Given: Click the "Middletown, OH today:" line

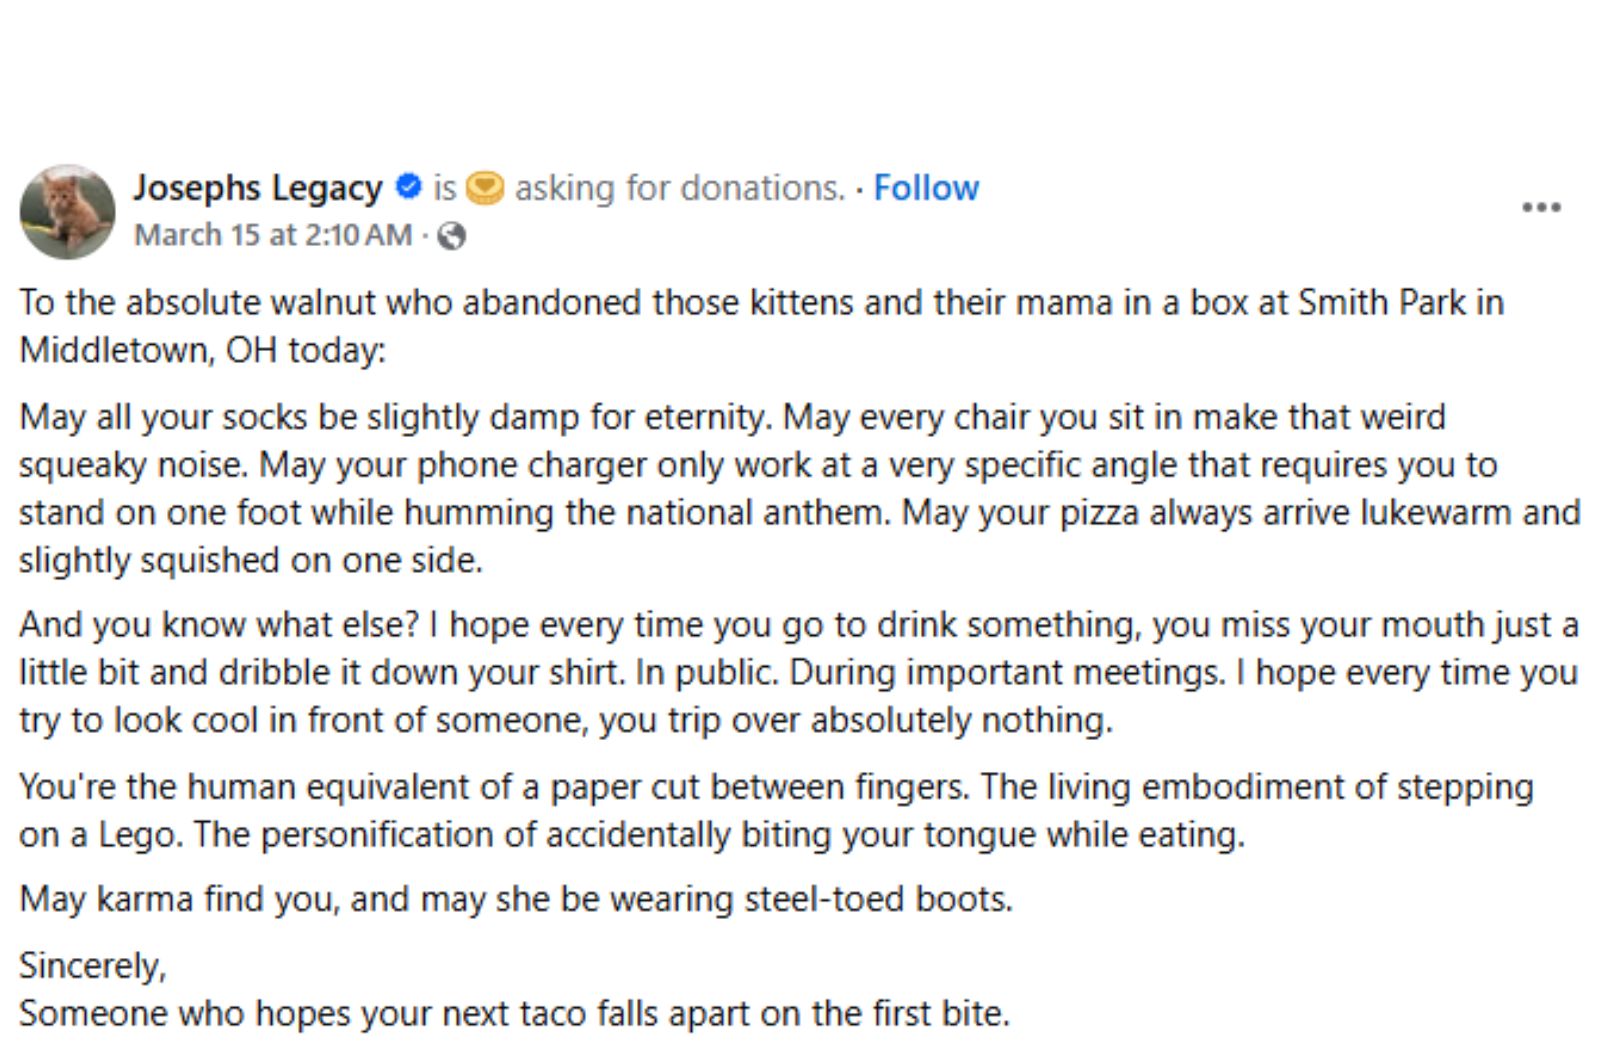Looking at the screenshot, I should click(202, 350).
